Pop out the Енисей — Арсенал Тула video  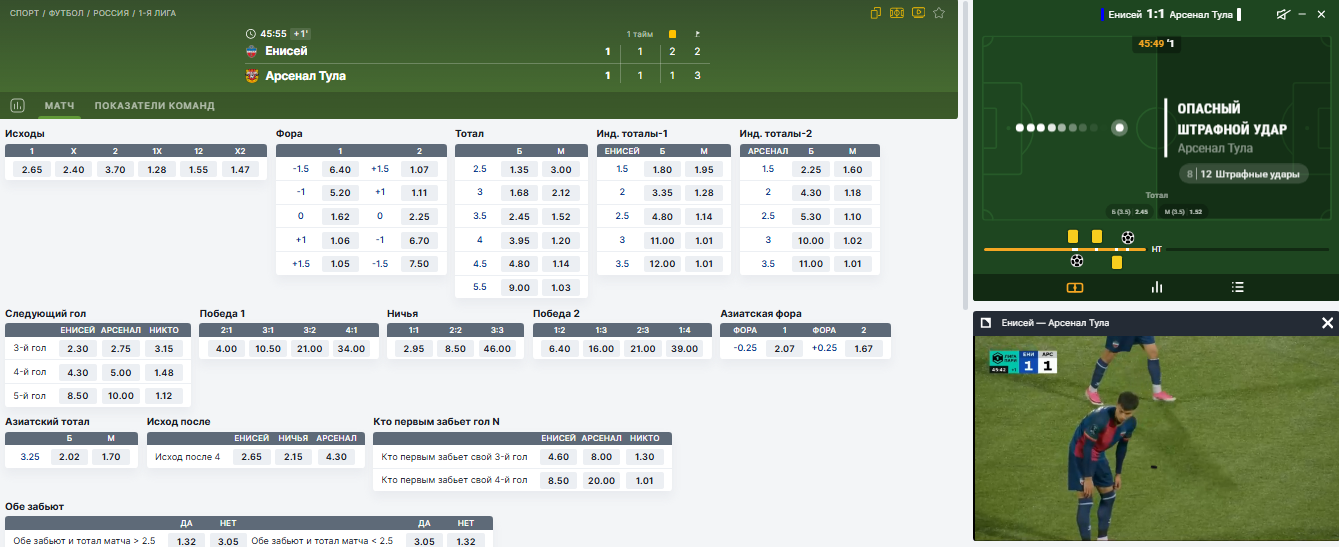tap(985, 323)
